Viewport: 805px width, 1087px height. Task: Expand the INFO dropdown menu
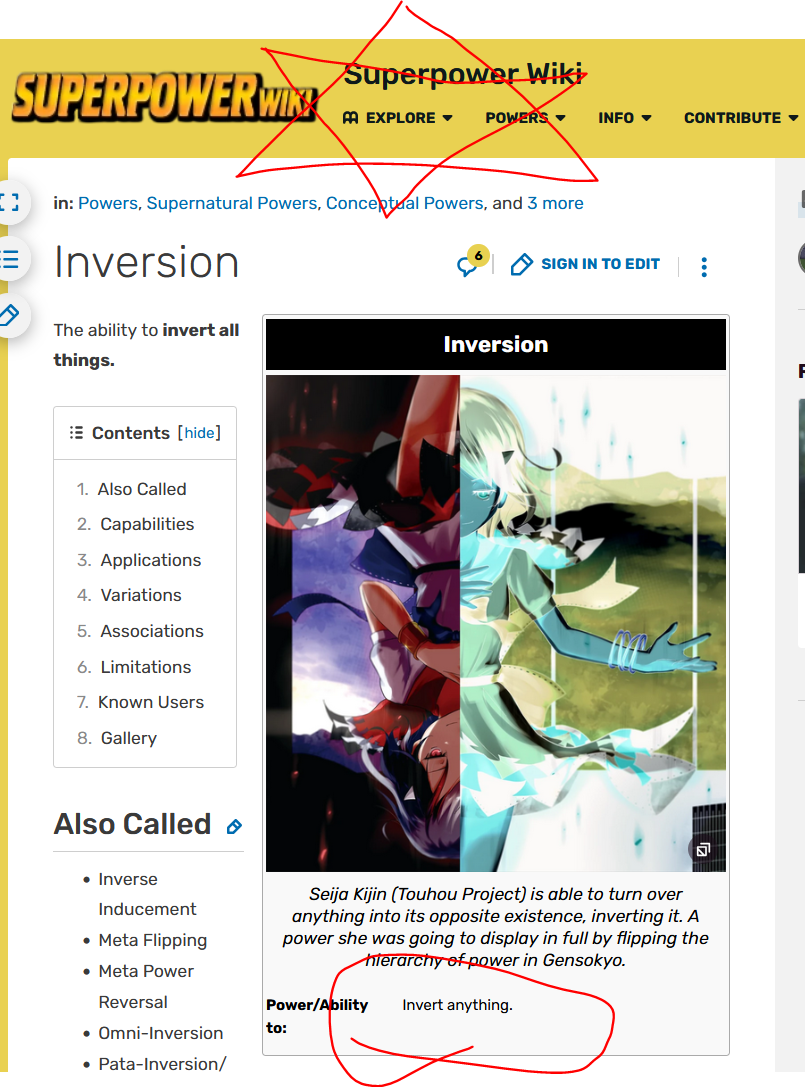click(x=625, y=118)
